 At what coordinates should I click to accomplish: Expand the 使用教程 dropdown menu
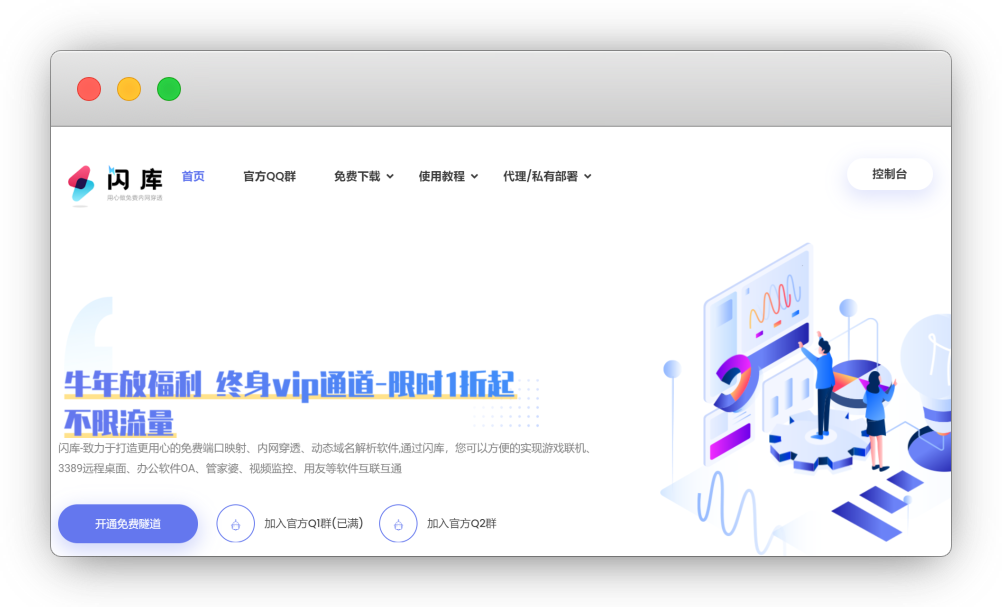click(x=447, y=176)
